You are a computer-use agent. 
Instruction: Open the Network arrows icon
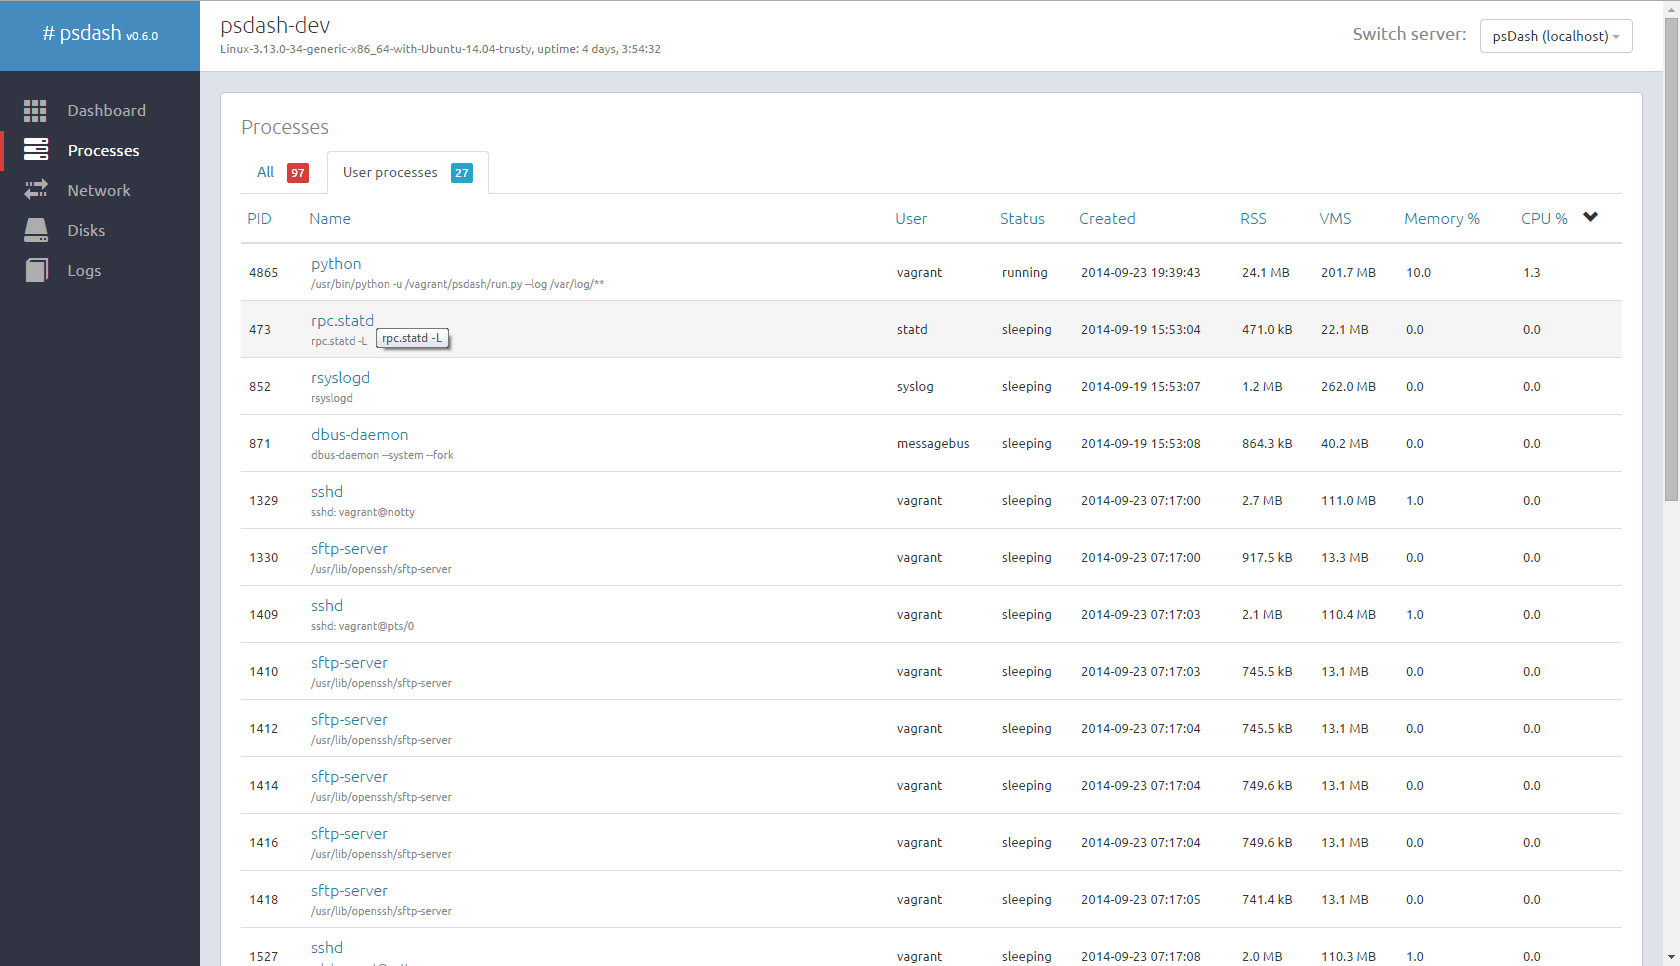tap(36, 189)
